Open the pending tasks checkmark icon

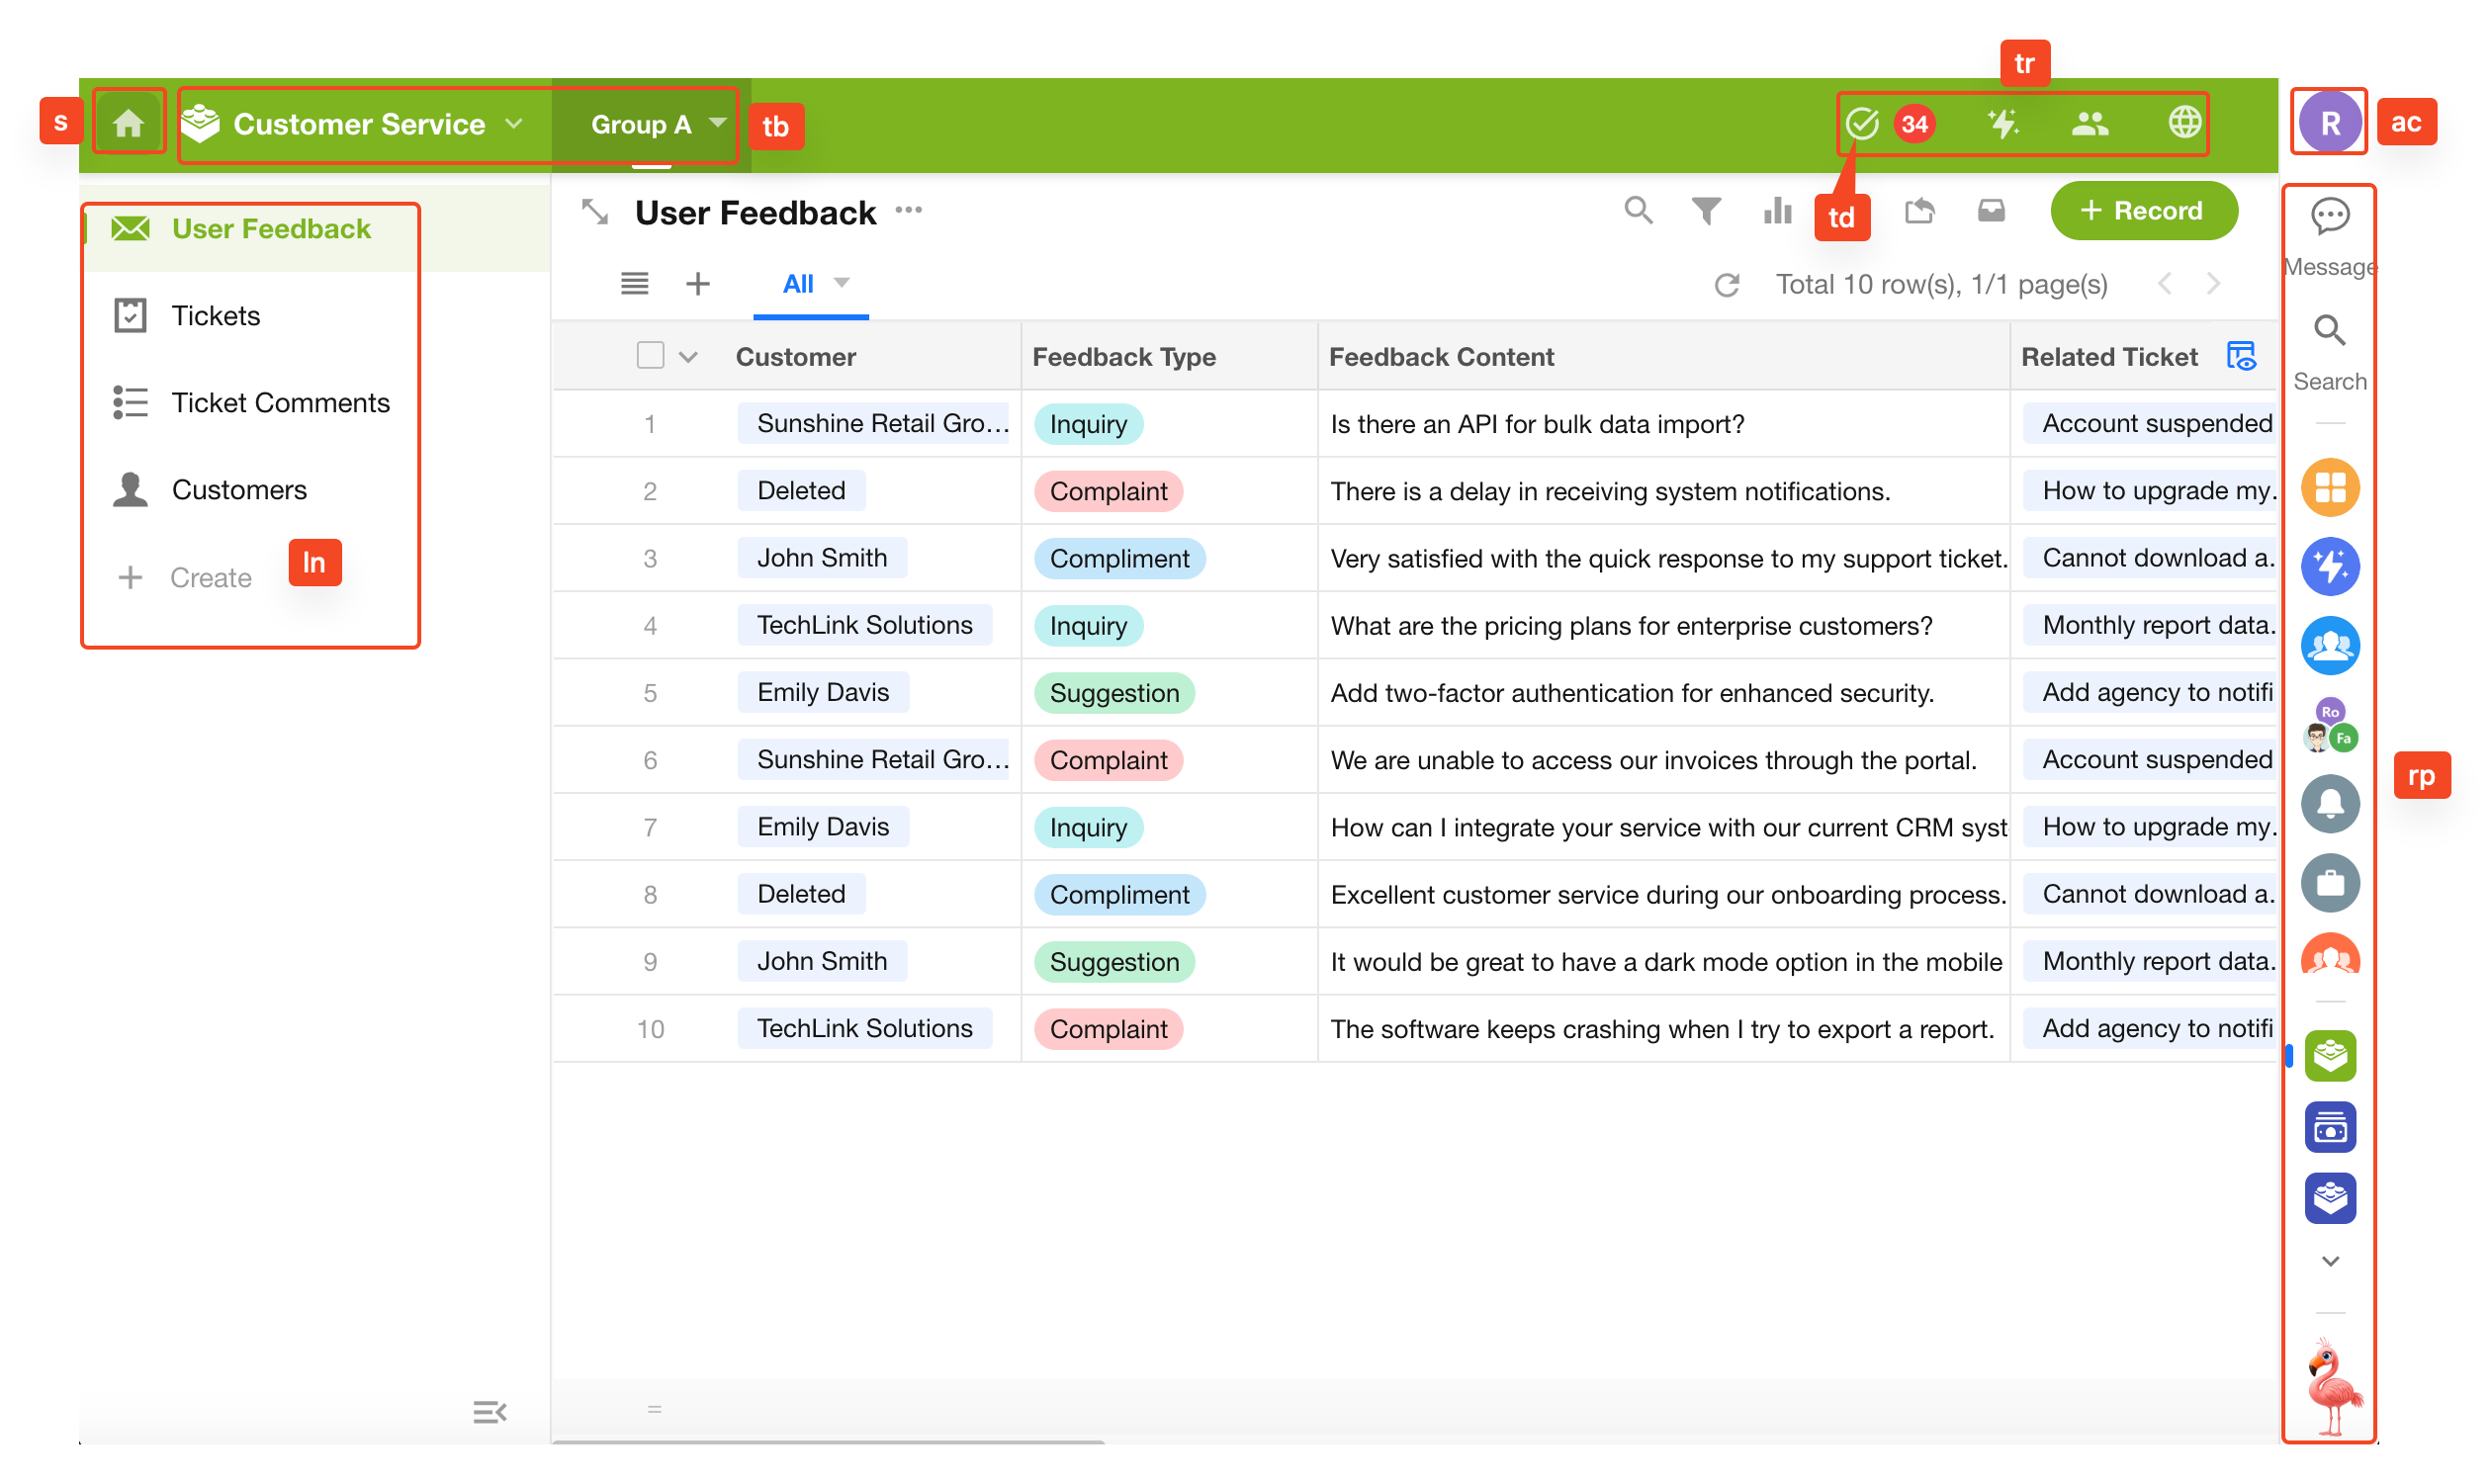1861,123
